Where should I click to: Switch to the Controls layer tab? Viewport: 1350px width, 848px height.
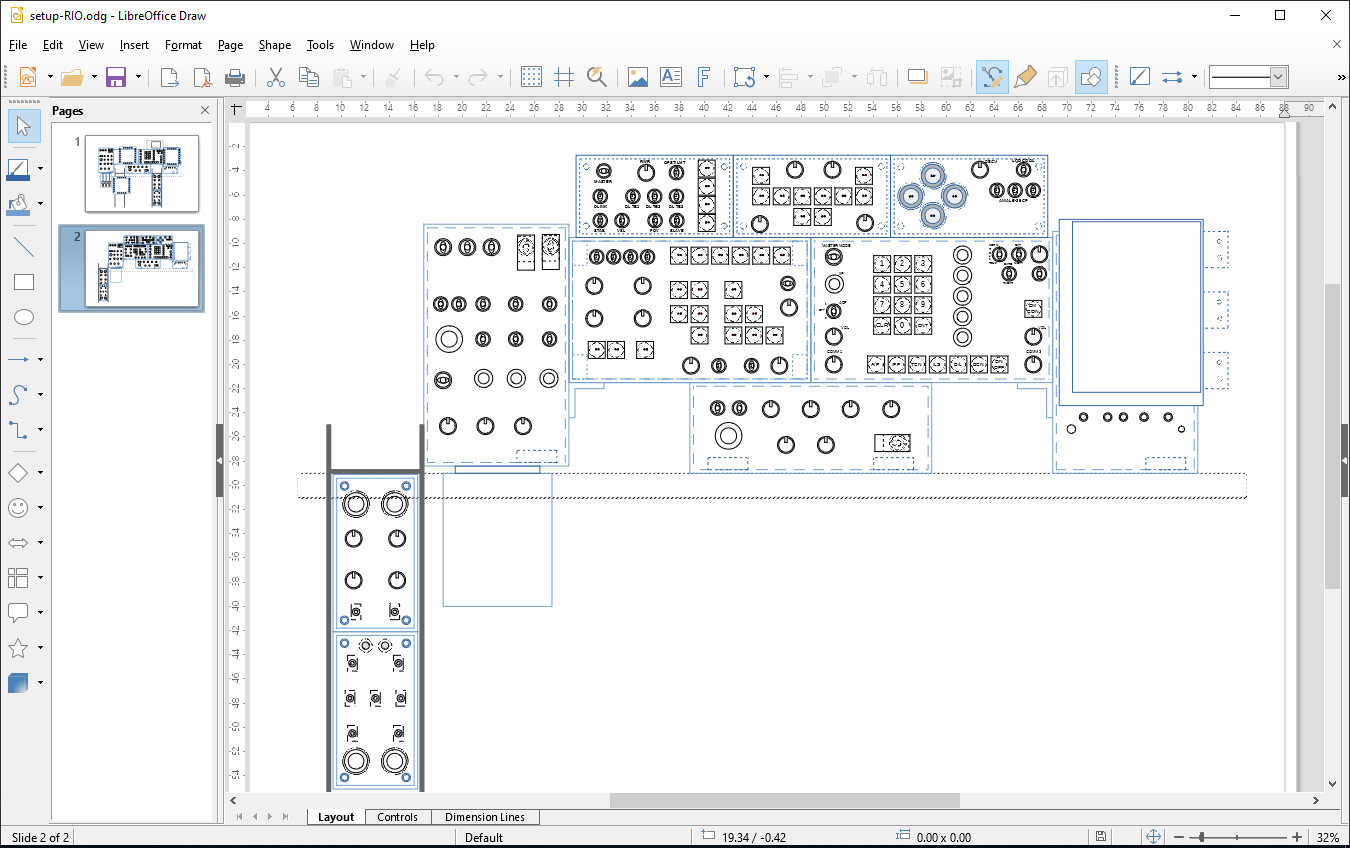tap(397, 817)
